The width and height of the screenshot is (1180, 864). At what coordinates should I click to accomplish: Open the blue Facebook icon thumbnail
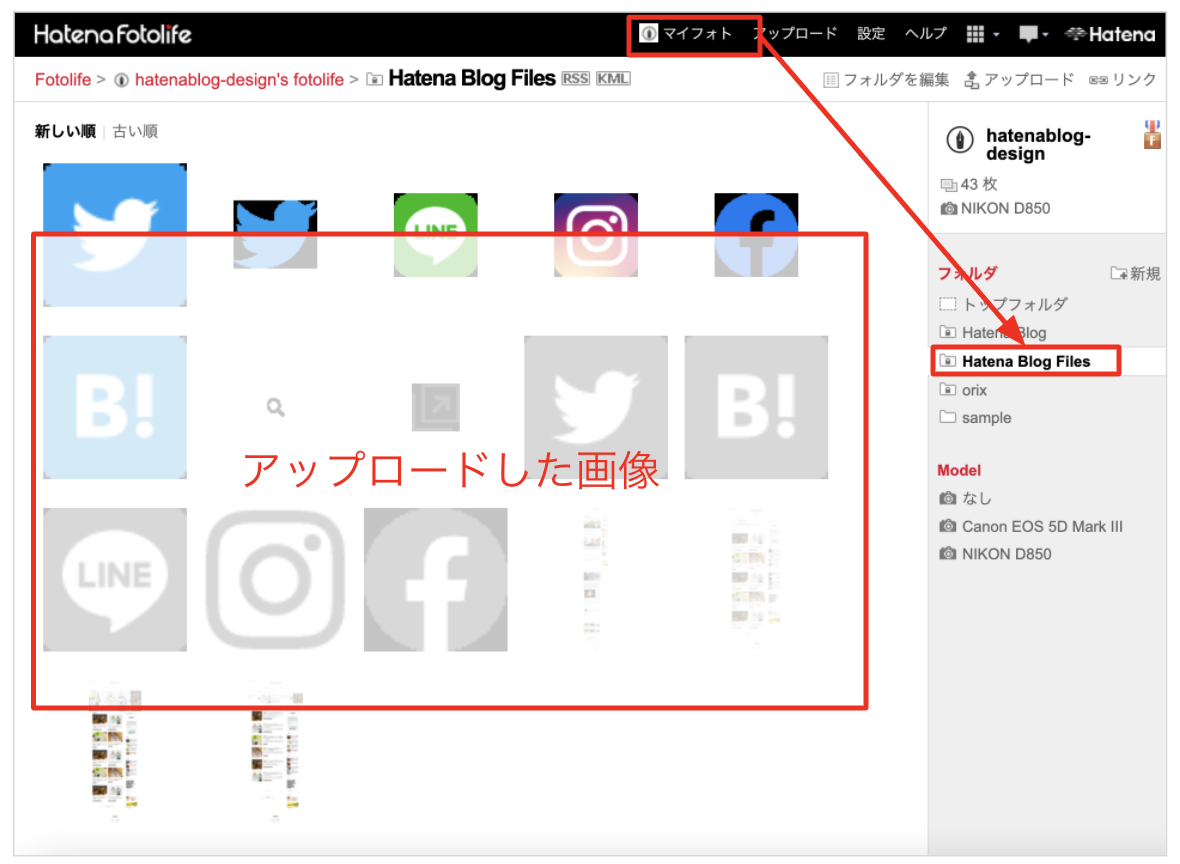[x=756, y=235]
